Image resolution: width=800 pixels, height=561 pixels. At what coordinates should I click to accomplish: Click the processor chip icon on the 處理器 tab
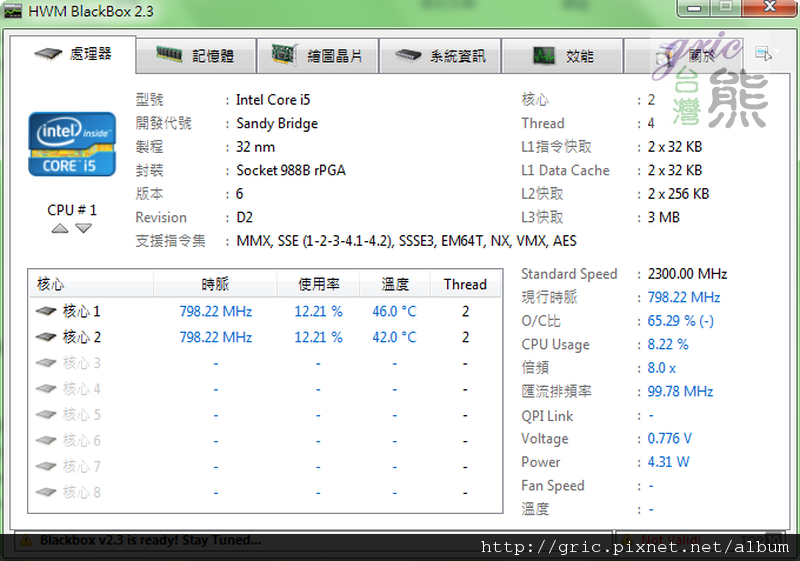[48, 53]
